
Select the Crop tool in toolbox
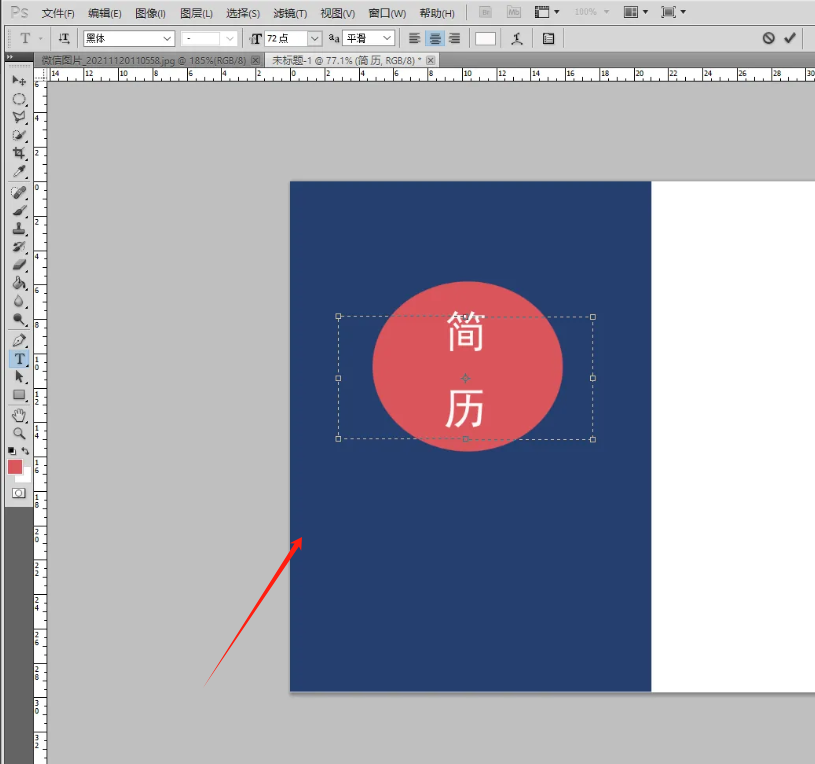18,153
